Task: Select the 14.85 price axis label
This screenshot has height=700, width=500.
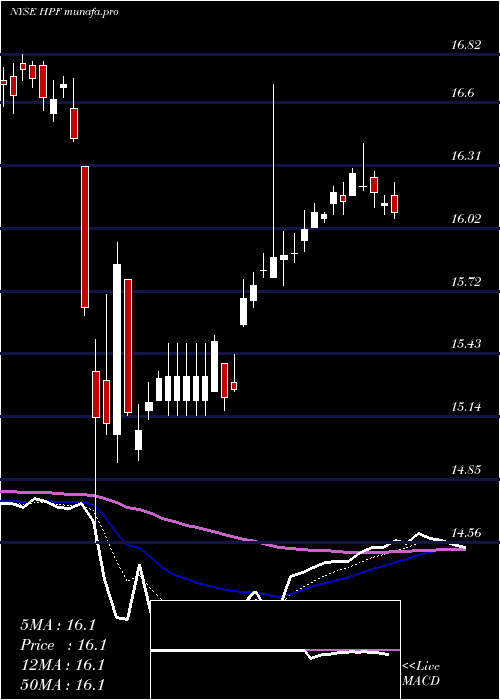Action: point(466,470)
